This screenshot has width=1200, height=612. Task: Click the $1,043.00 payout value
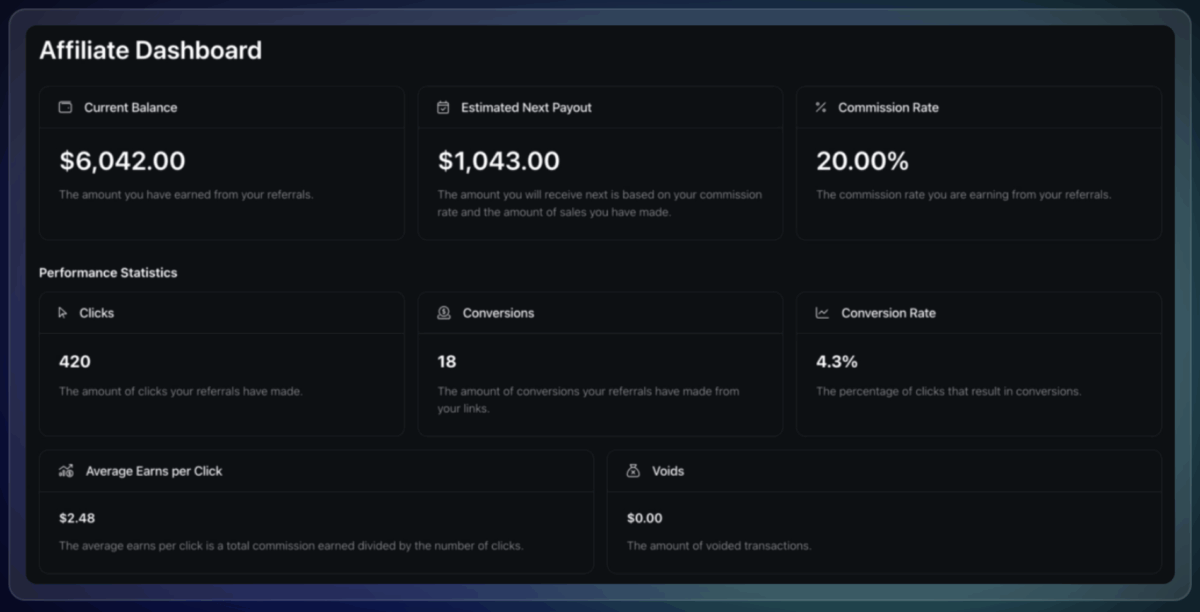498,160
